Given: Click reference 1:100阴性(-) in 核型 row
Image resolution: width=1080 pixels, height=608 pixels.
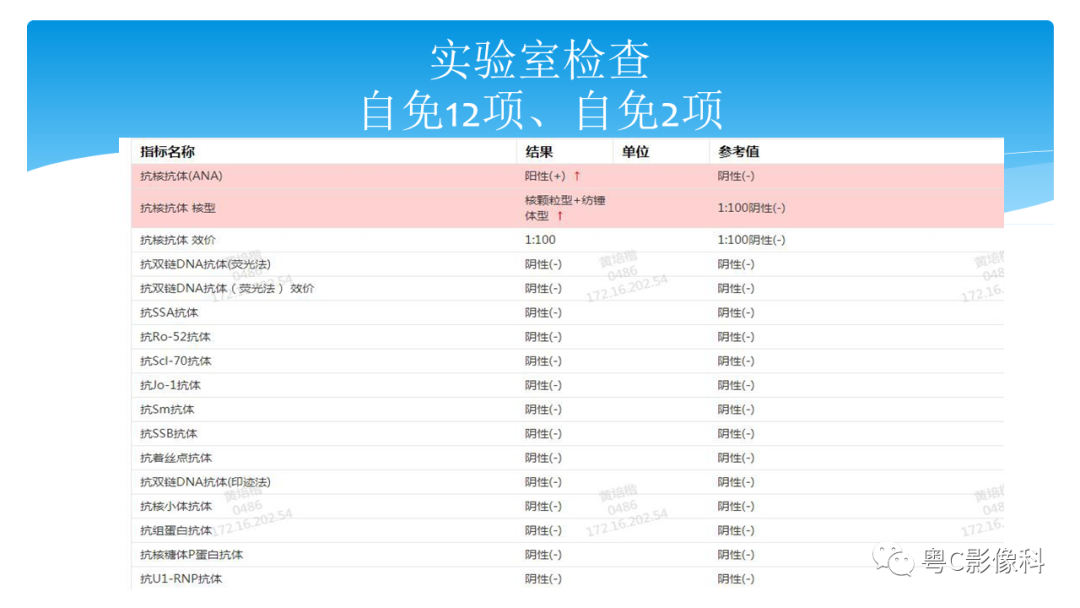Looking at the screenshot, I should pos(751,208).
